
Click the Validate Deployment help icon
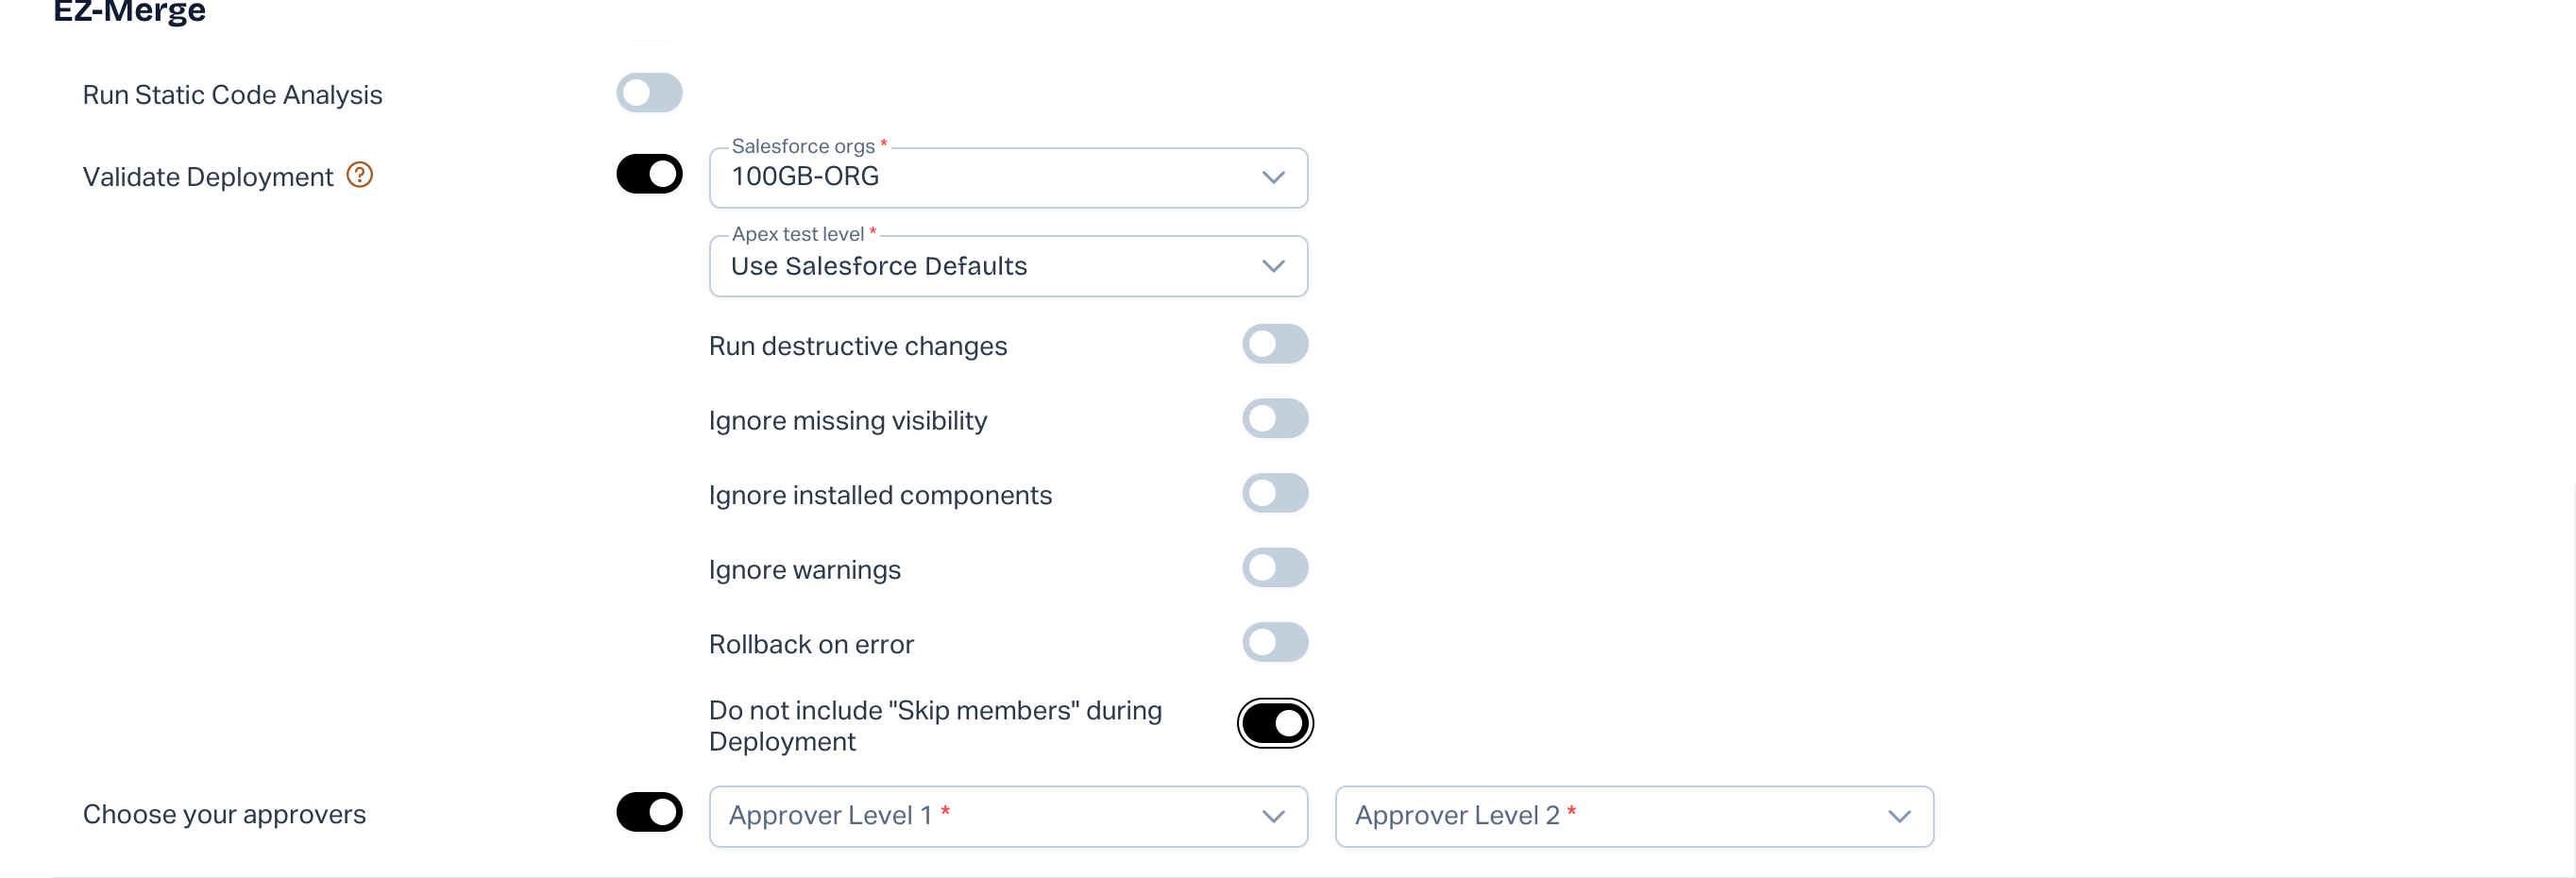pos(360,176)
